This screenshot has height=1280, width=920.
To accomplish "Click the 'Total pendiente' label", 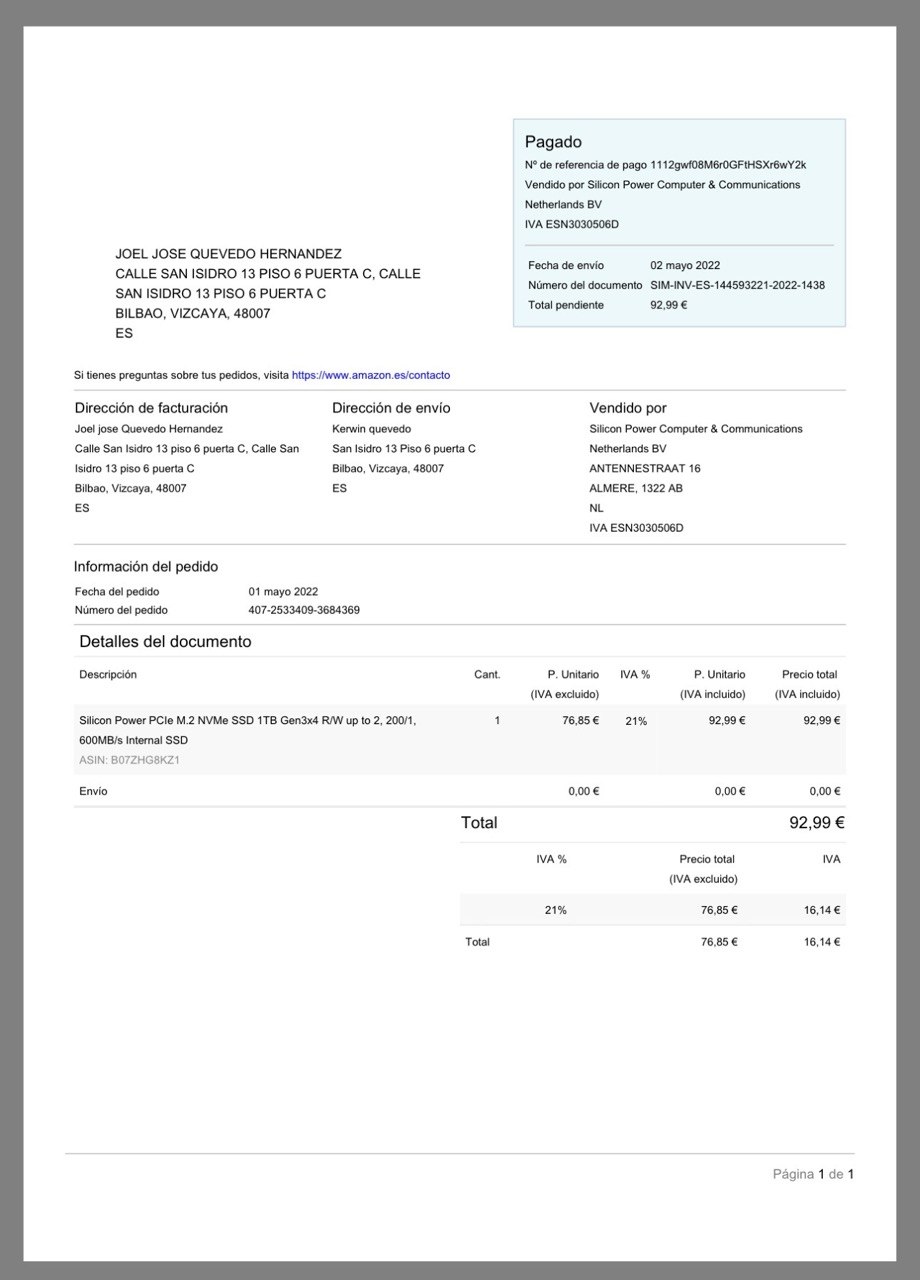I will click(x=566, y=305).
